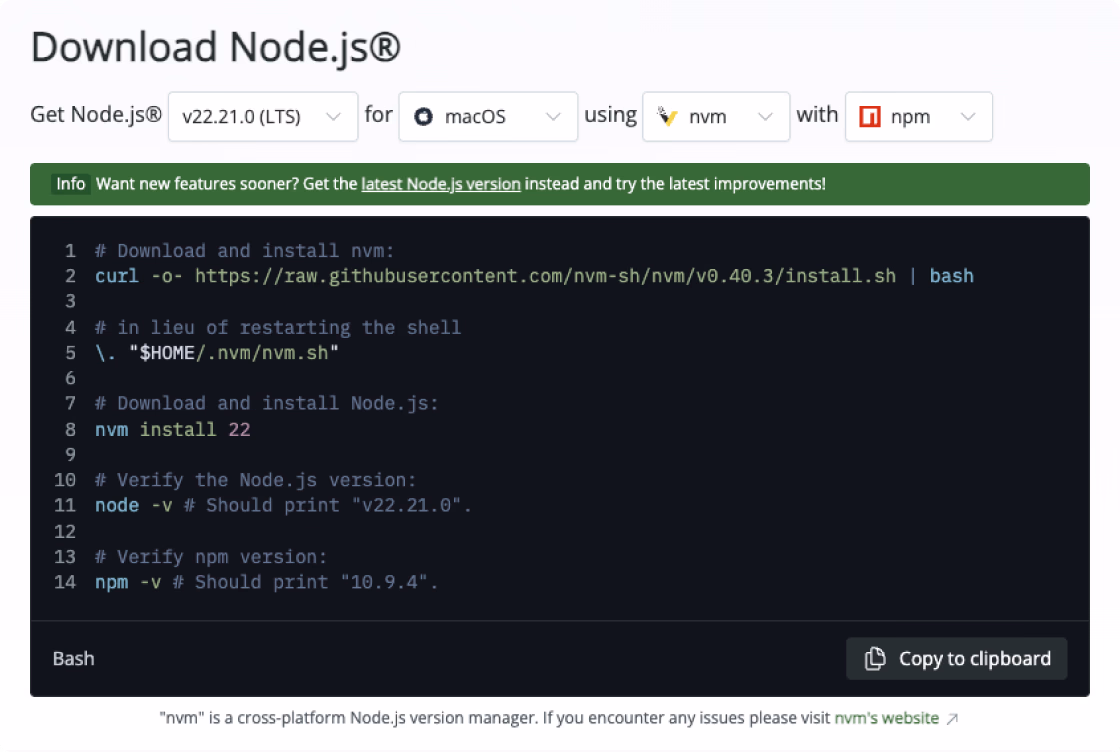
Task: Click the Bash language label
Action: click(74, 658)
